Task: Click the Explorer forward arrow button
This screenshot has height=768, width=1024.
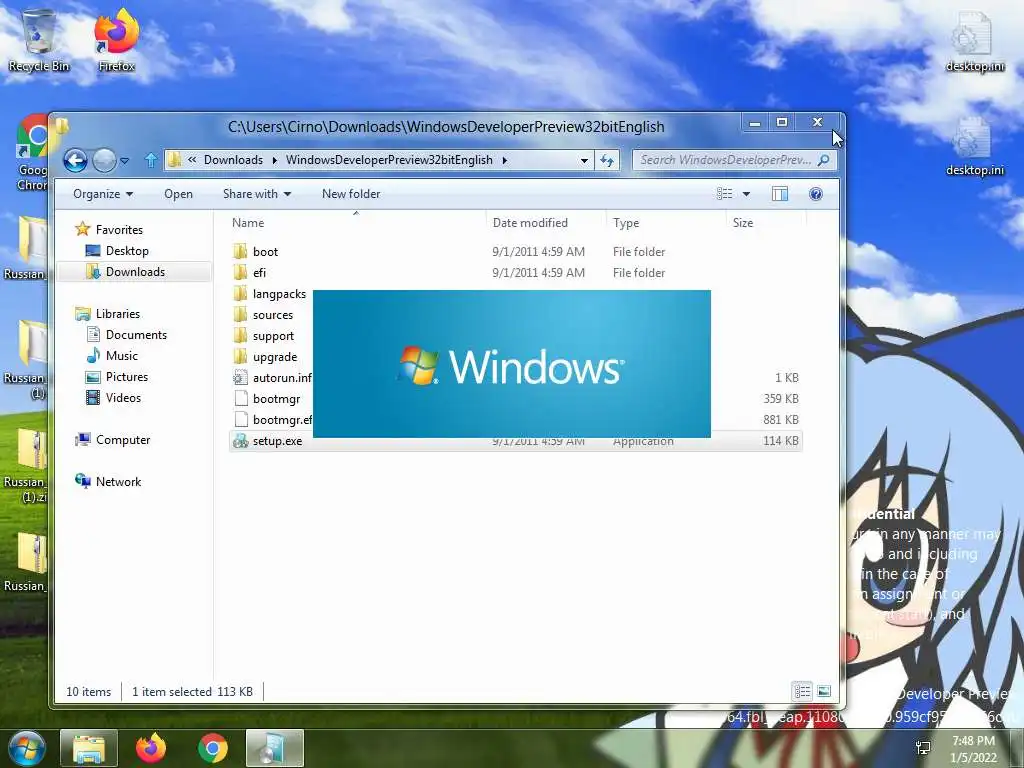Action: pyautogui.click(x=104, y=160)
